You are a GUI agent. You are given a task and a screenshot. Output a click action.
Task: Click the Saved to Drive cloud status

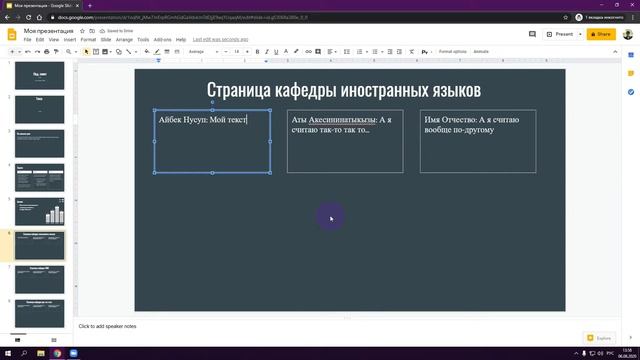pyautogui.click(x=116, y=31)
